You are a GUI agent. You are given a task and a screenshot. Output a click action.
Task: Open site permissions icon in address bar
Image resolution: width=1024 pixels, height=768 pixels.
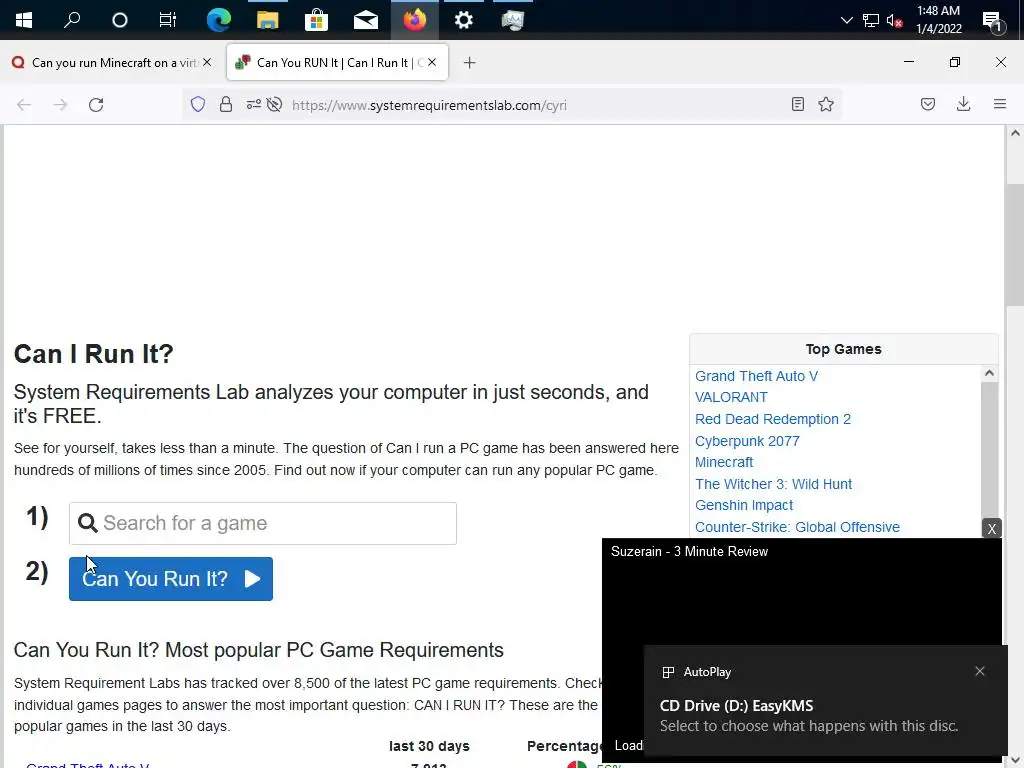pos(253,104)
